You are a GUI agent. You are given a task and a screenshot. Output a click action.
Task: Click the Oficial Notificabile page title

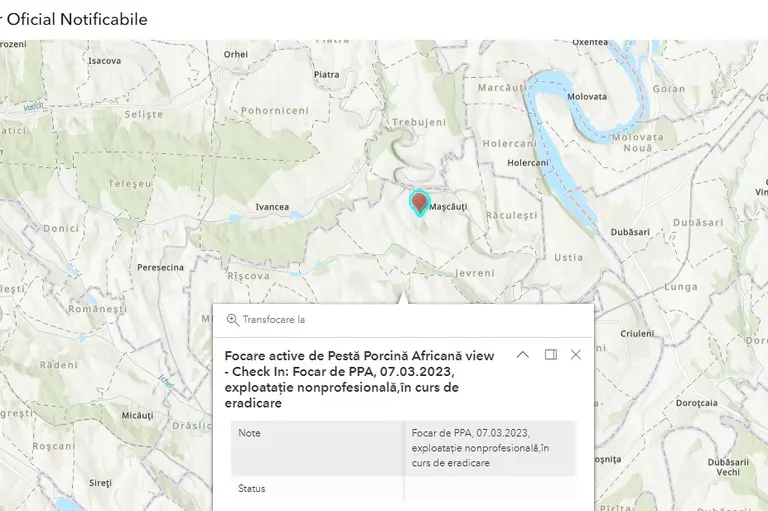tap(77, 19)
